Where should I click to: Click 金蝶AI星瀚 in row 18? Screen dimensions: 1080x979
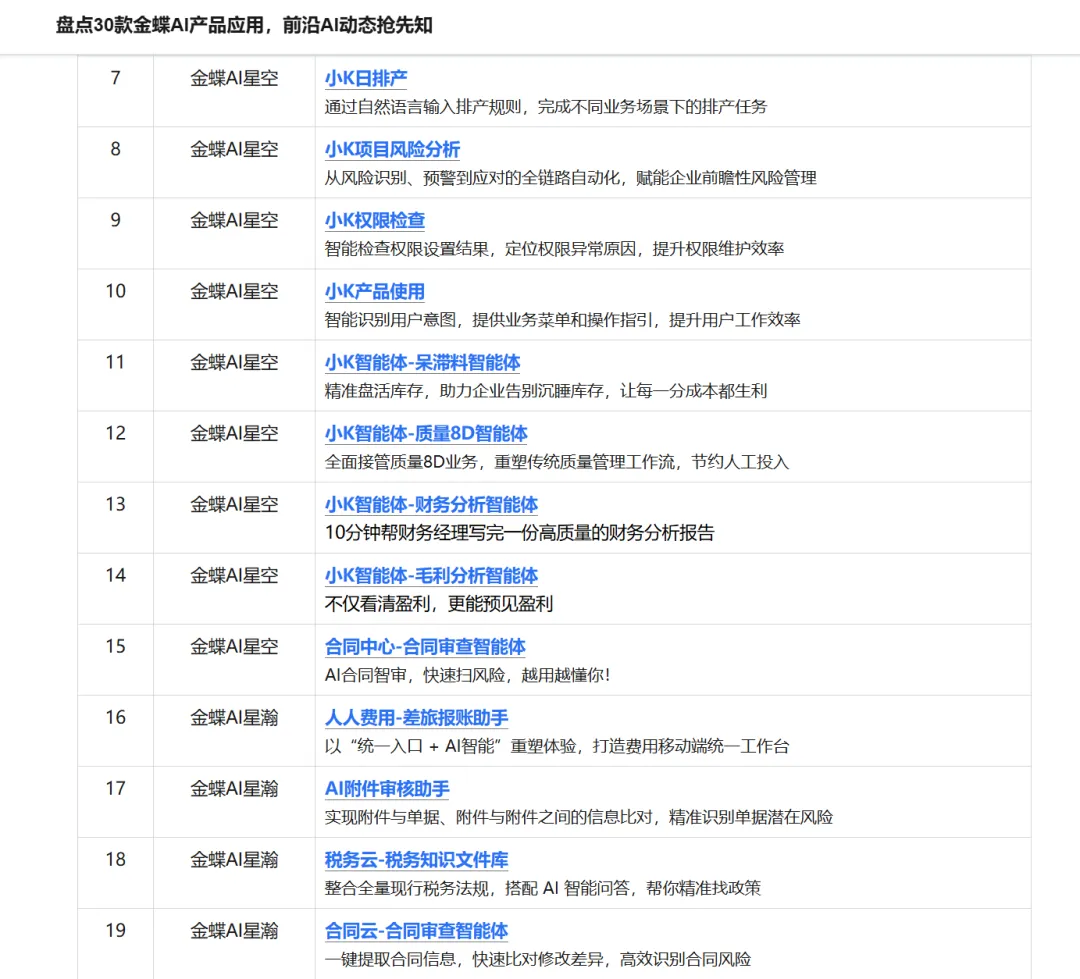(234, 859)
